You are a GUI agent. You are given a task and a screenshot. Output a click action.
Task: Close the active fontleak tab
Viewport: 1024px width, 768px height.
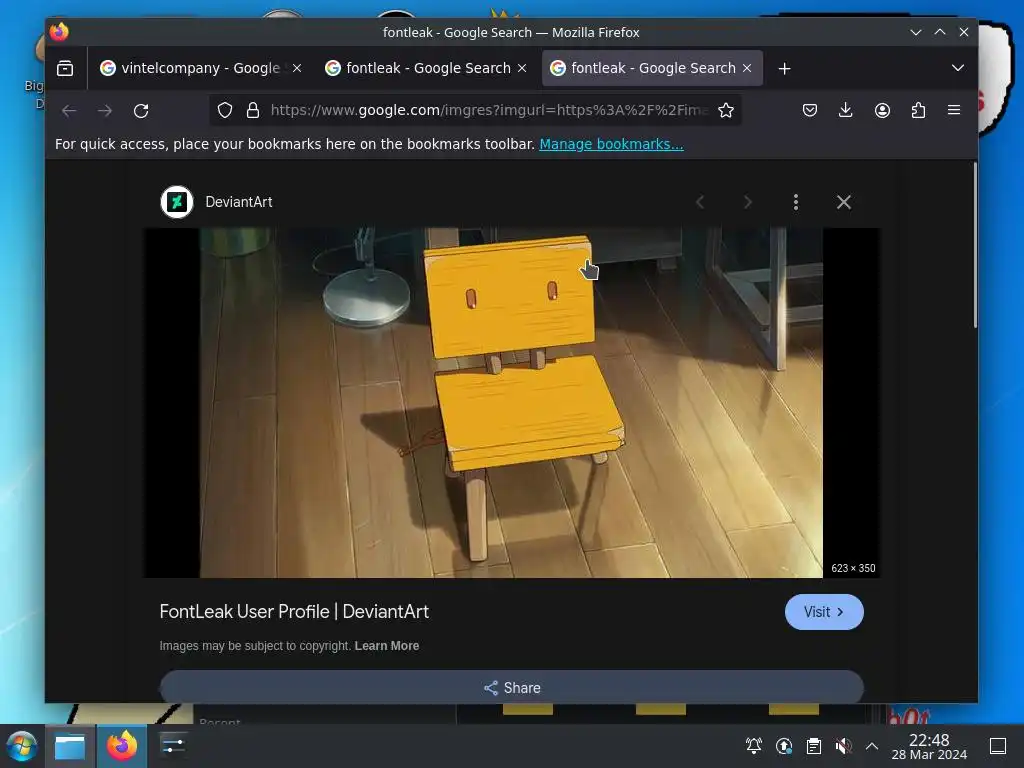pos(747,68)
